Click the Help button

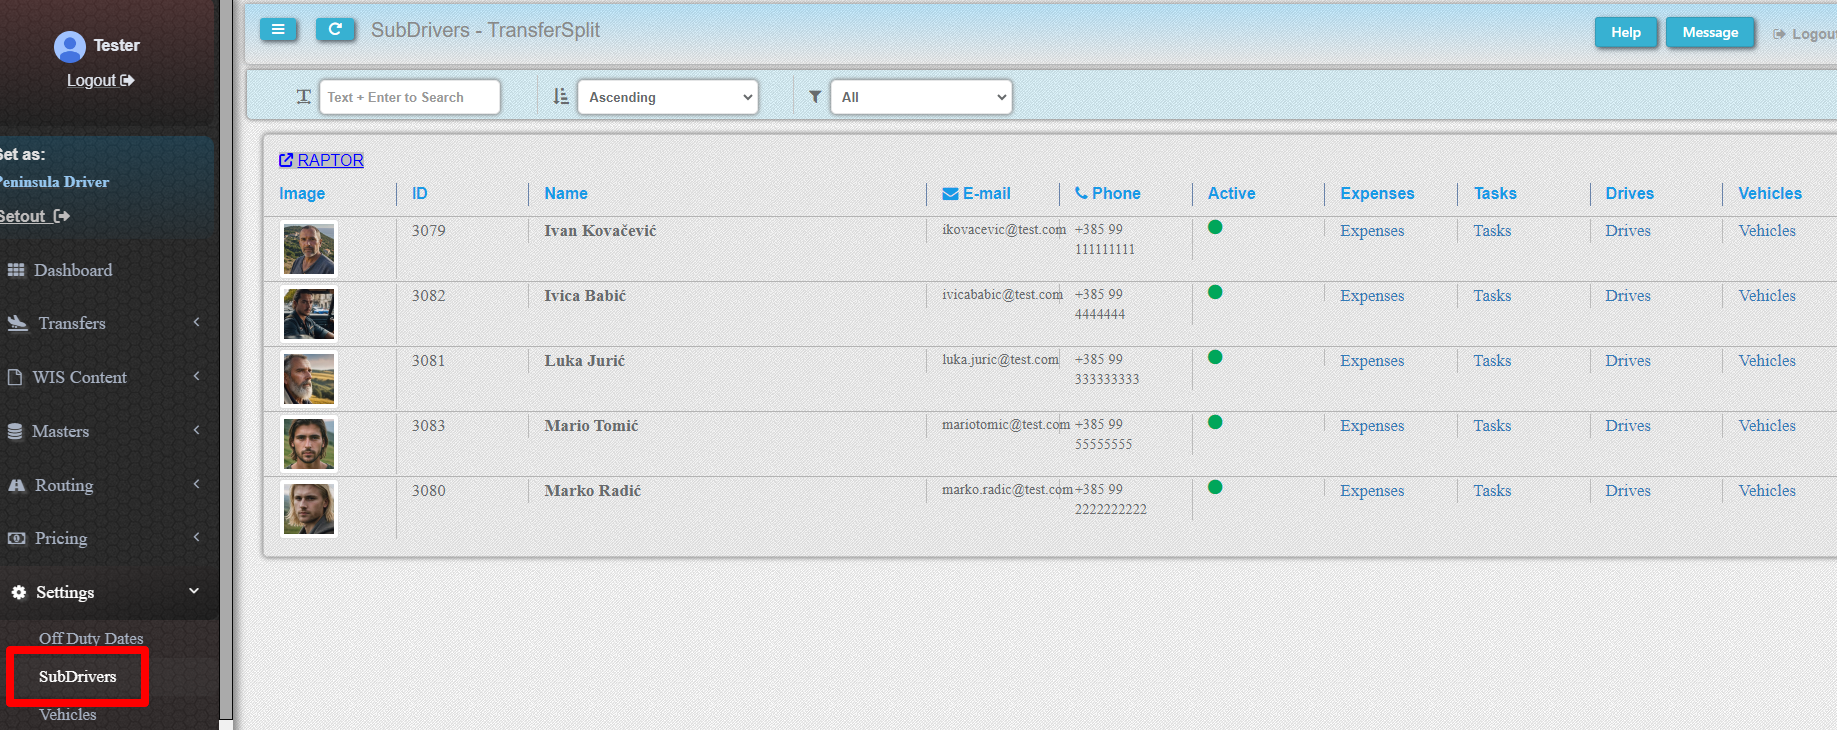coord(1625,32)
